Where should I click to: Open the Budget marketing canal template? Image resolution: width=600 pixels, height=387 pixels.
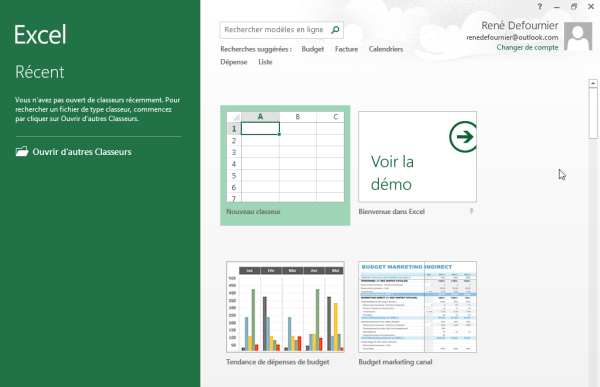coord(417,307)
